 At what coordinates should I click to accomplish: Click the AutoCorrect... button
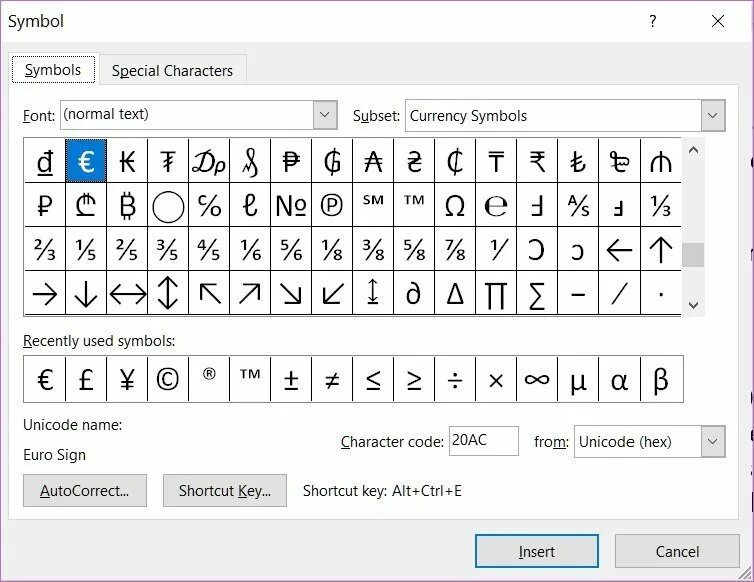tap(85, 491)
